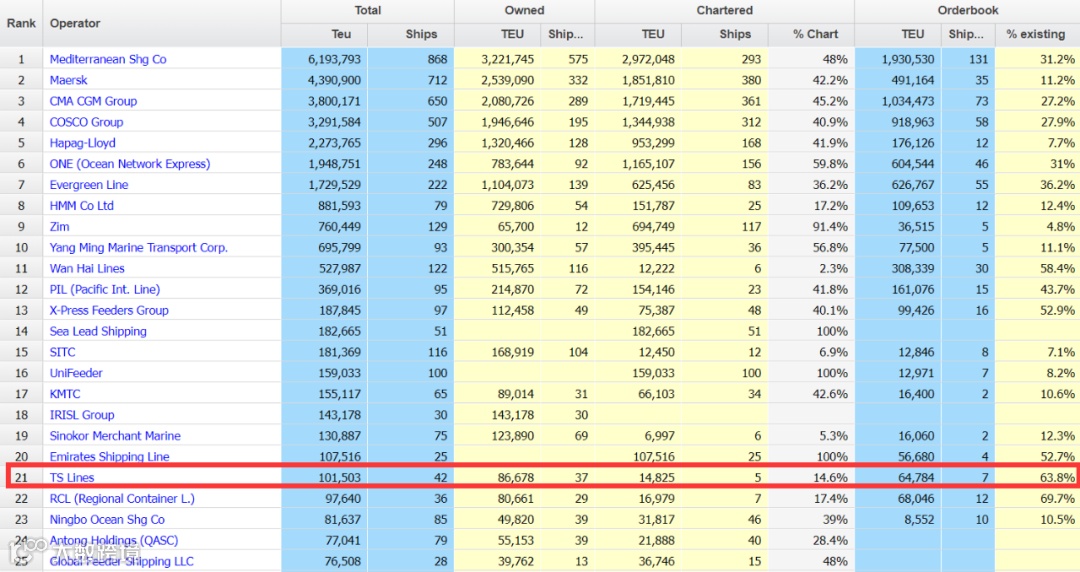Open the HMM Co Ltd link
Screen dimensions: 1080x572
81,205
